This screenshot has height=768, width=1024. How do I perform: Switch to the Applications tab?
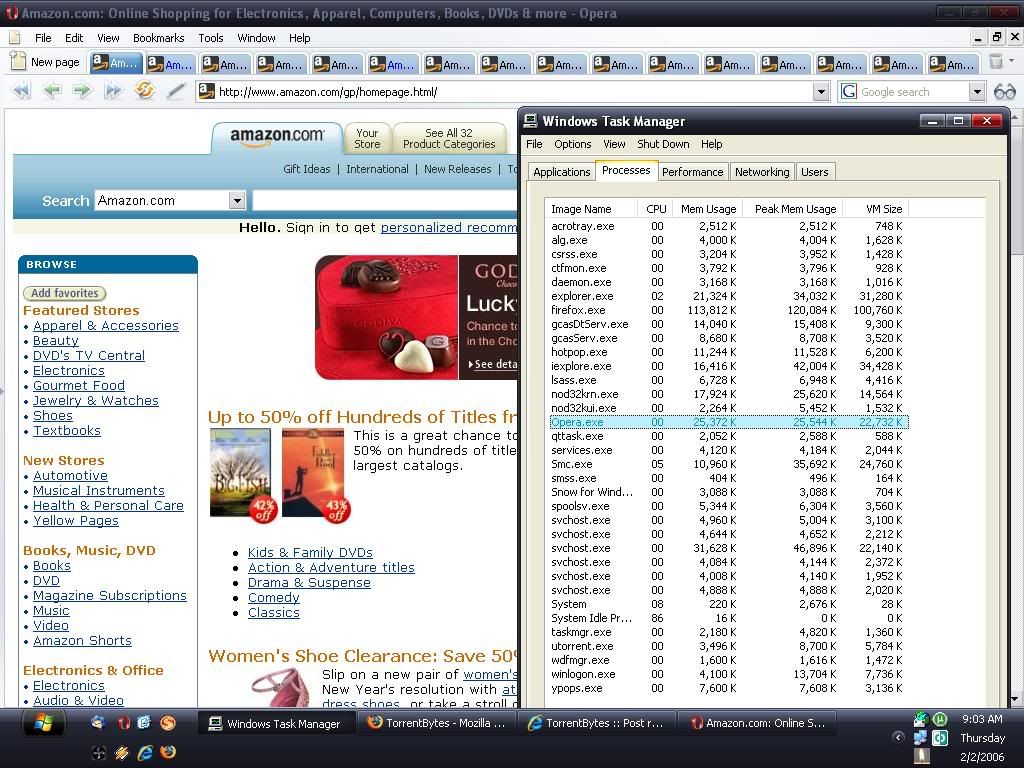pyautogui.click(x=562, y=172)
